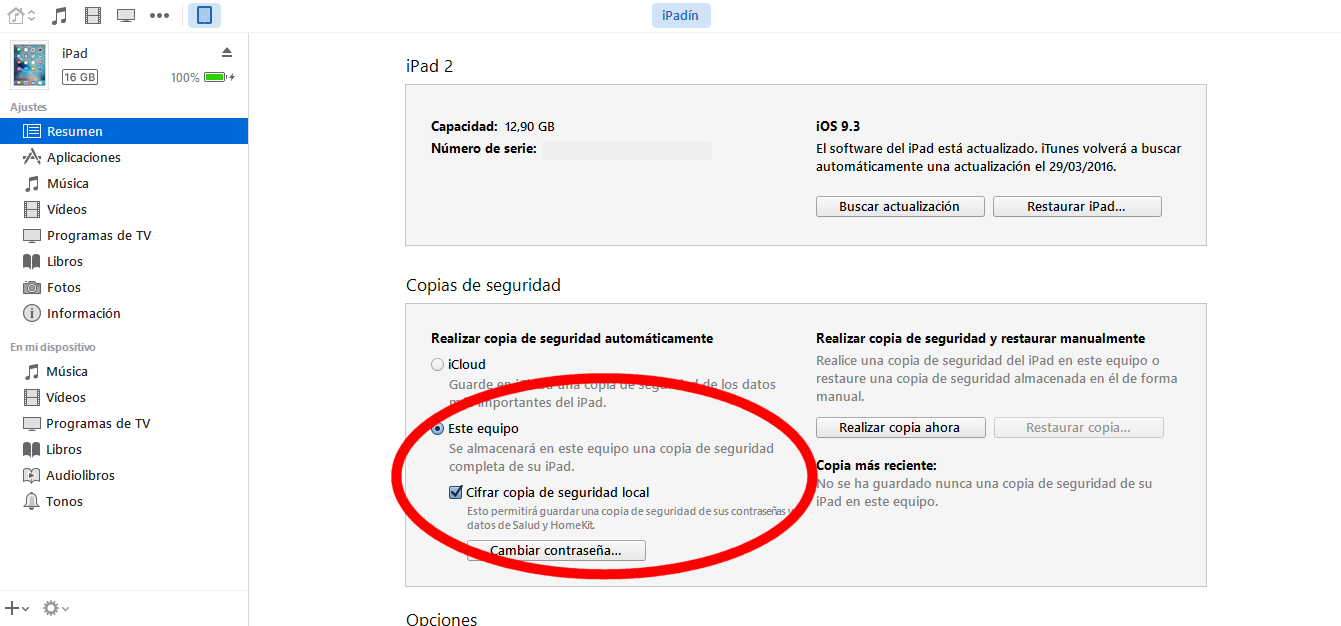
Task: Click the iPad device thumbnail
Action: [x=30, y=65]
